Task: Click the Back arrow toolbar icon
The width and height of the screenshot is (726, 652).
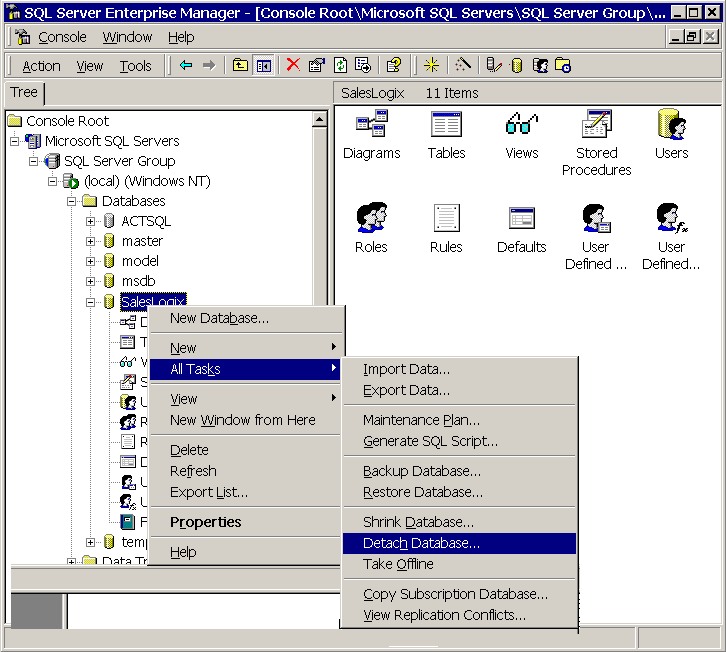Action: coord(186,65)
